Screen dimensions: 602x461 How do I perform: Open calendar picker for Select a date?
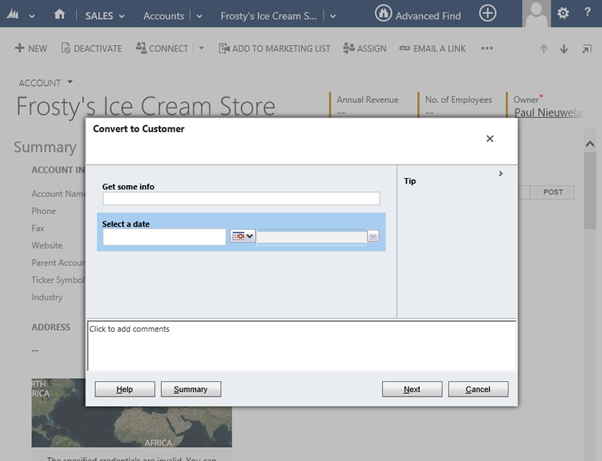(242, 237)
